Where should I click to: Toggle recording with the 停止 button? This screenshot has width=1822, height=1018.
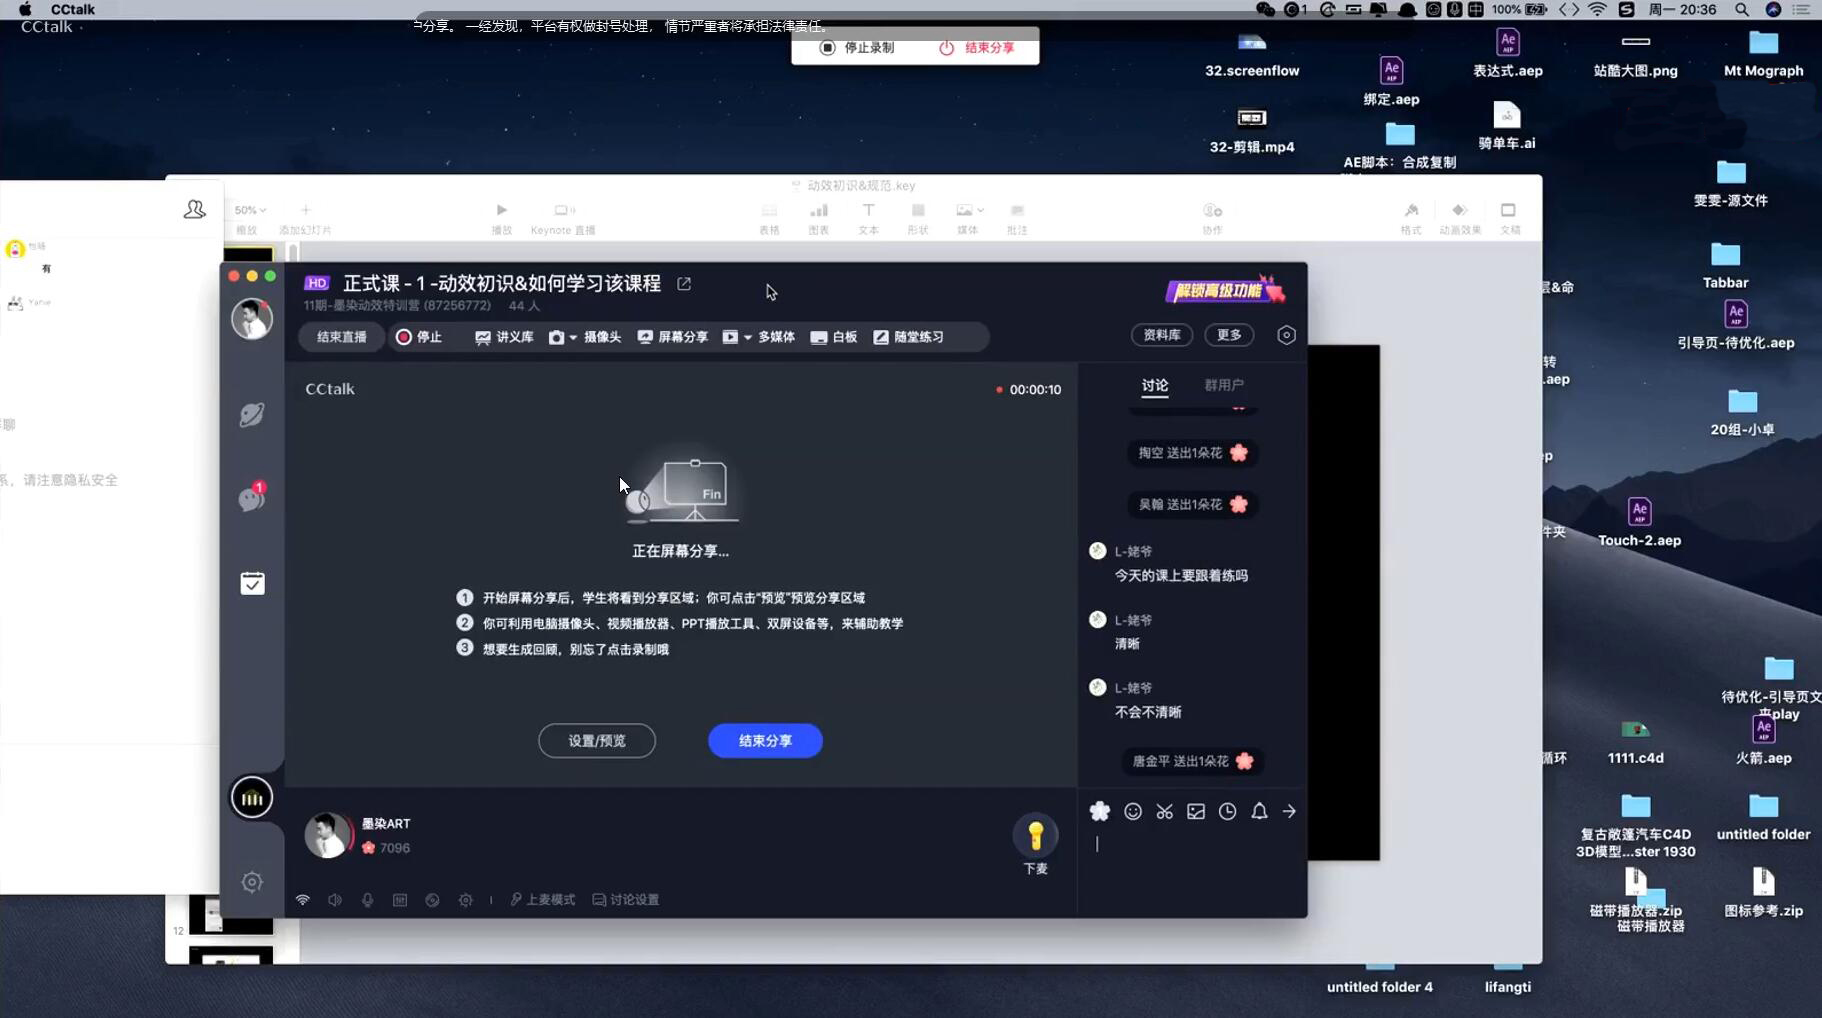point(419,337)
